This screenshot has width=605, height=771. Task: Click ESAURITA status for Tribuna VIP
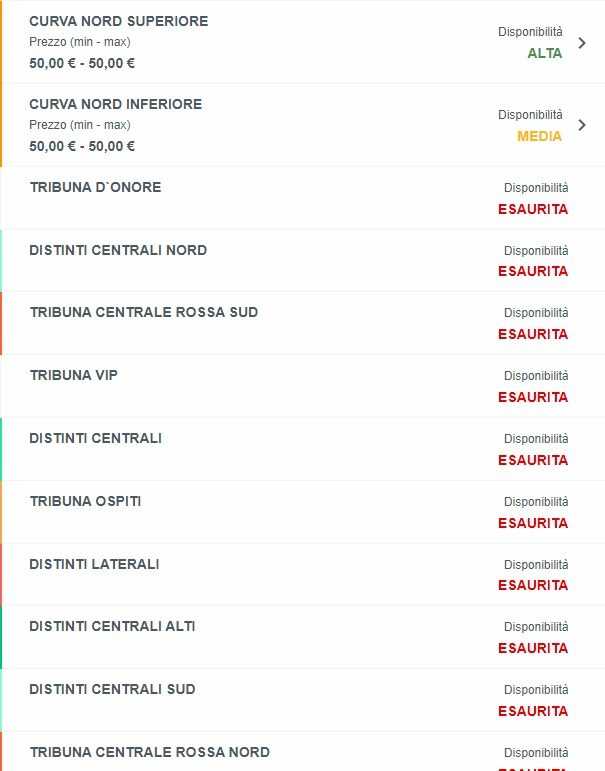click(533, 397)
